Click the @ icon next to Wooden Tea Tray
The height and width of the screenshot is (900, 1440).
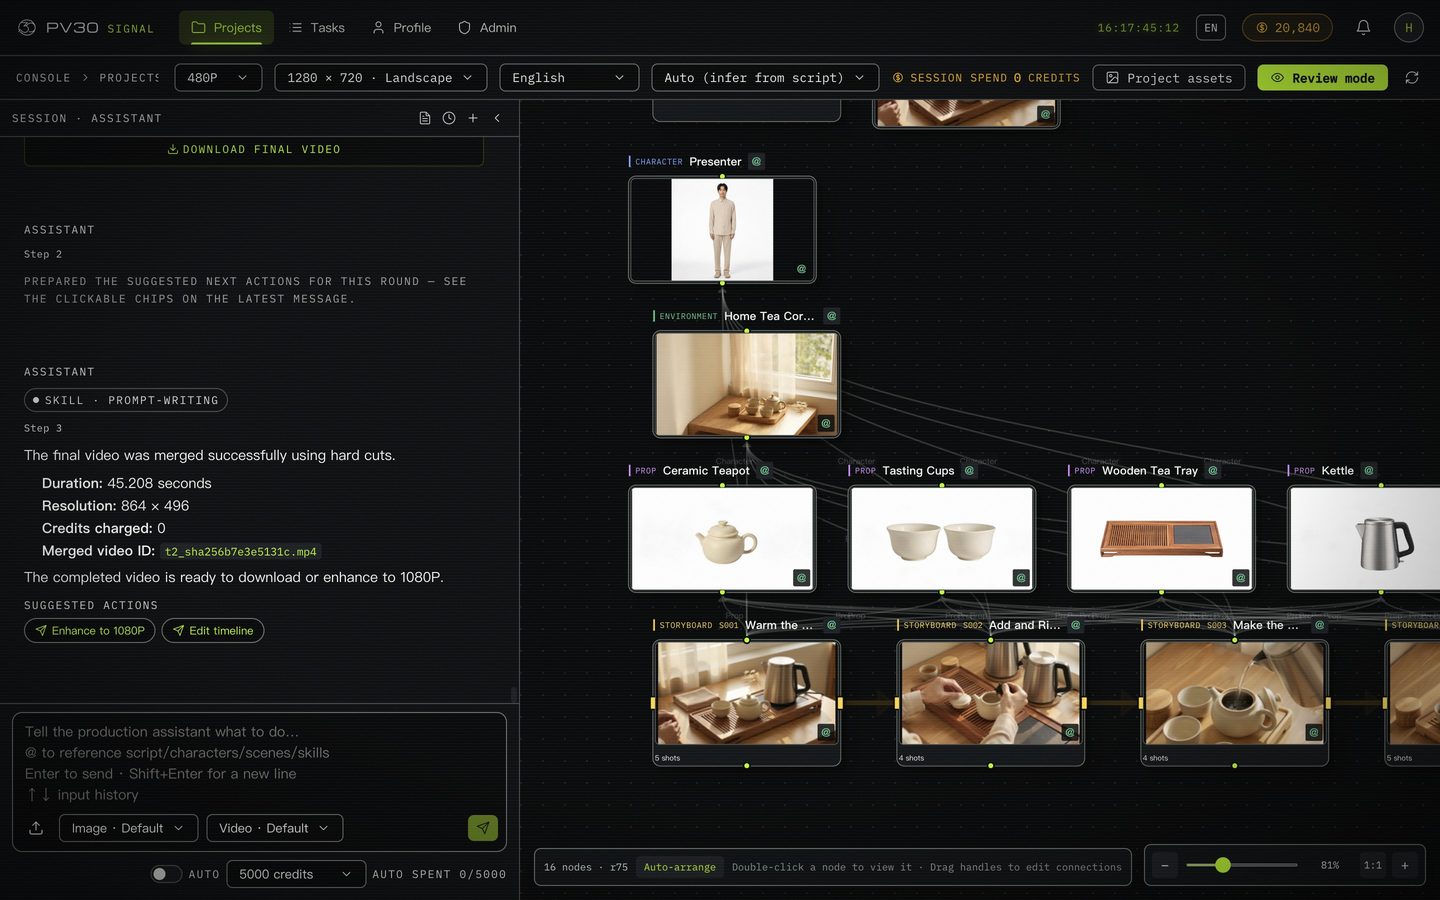pos(1213,470)
